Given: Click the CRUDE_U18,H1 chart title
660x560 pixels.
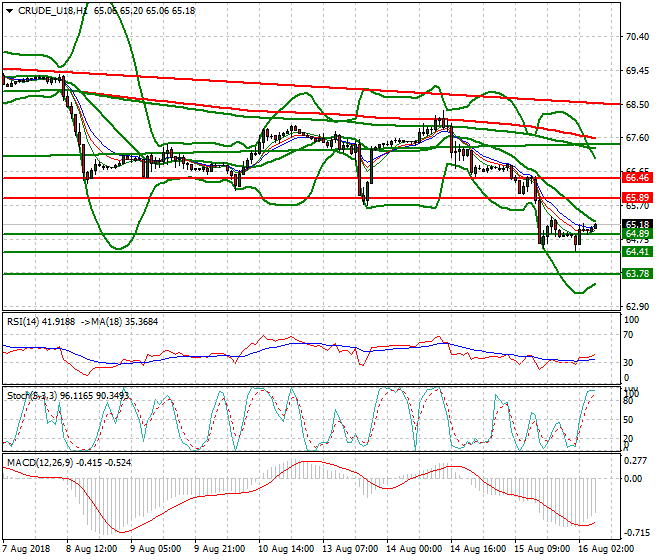Looking at the screenshot, I should tap(53, 11).
